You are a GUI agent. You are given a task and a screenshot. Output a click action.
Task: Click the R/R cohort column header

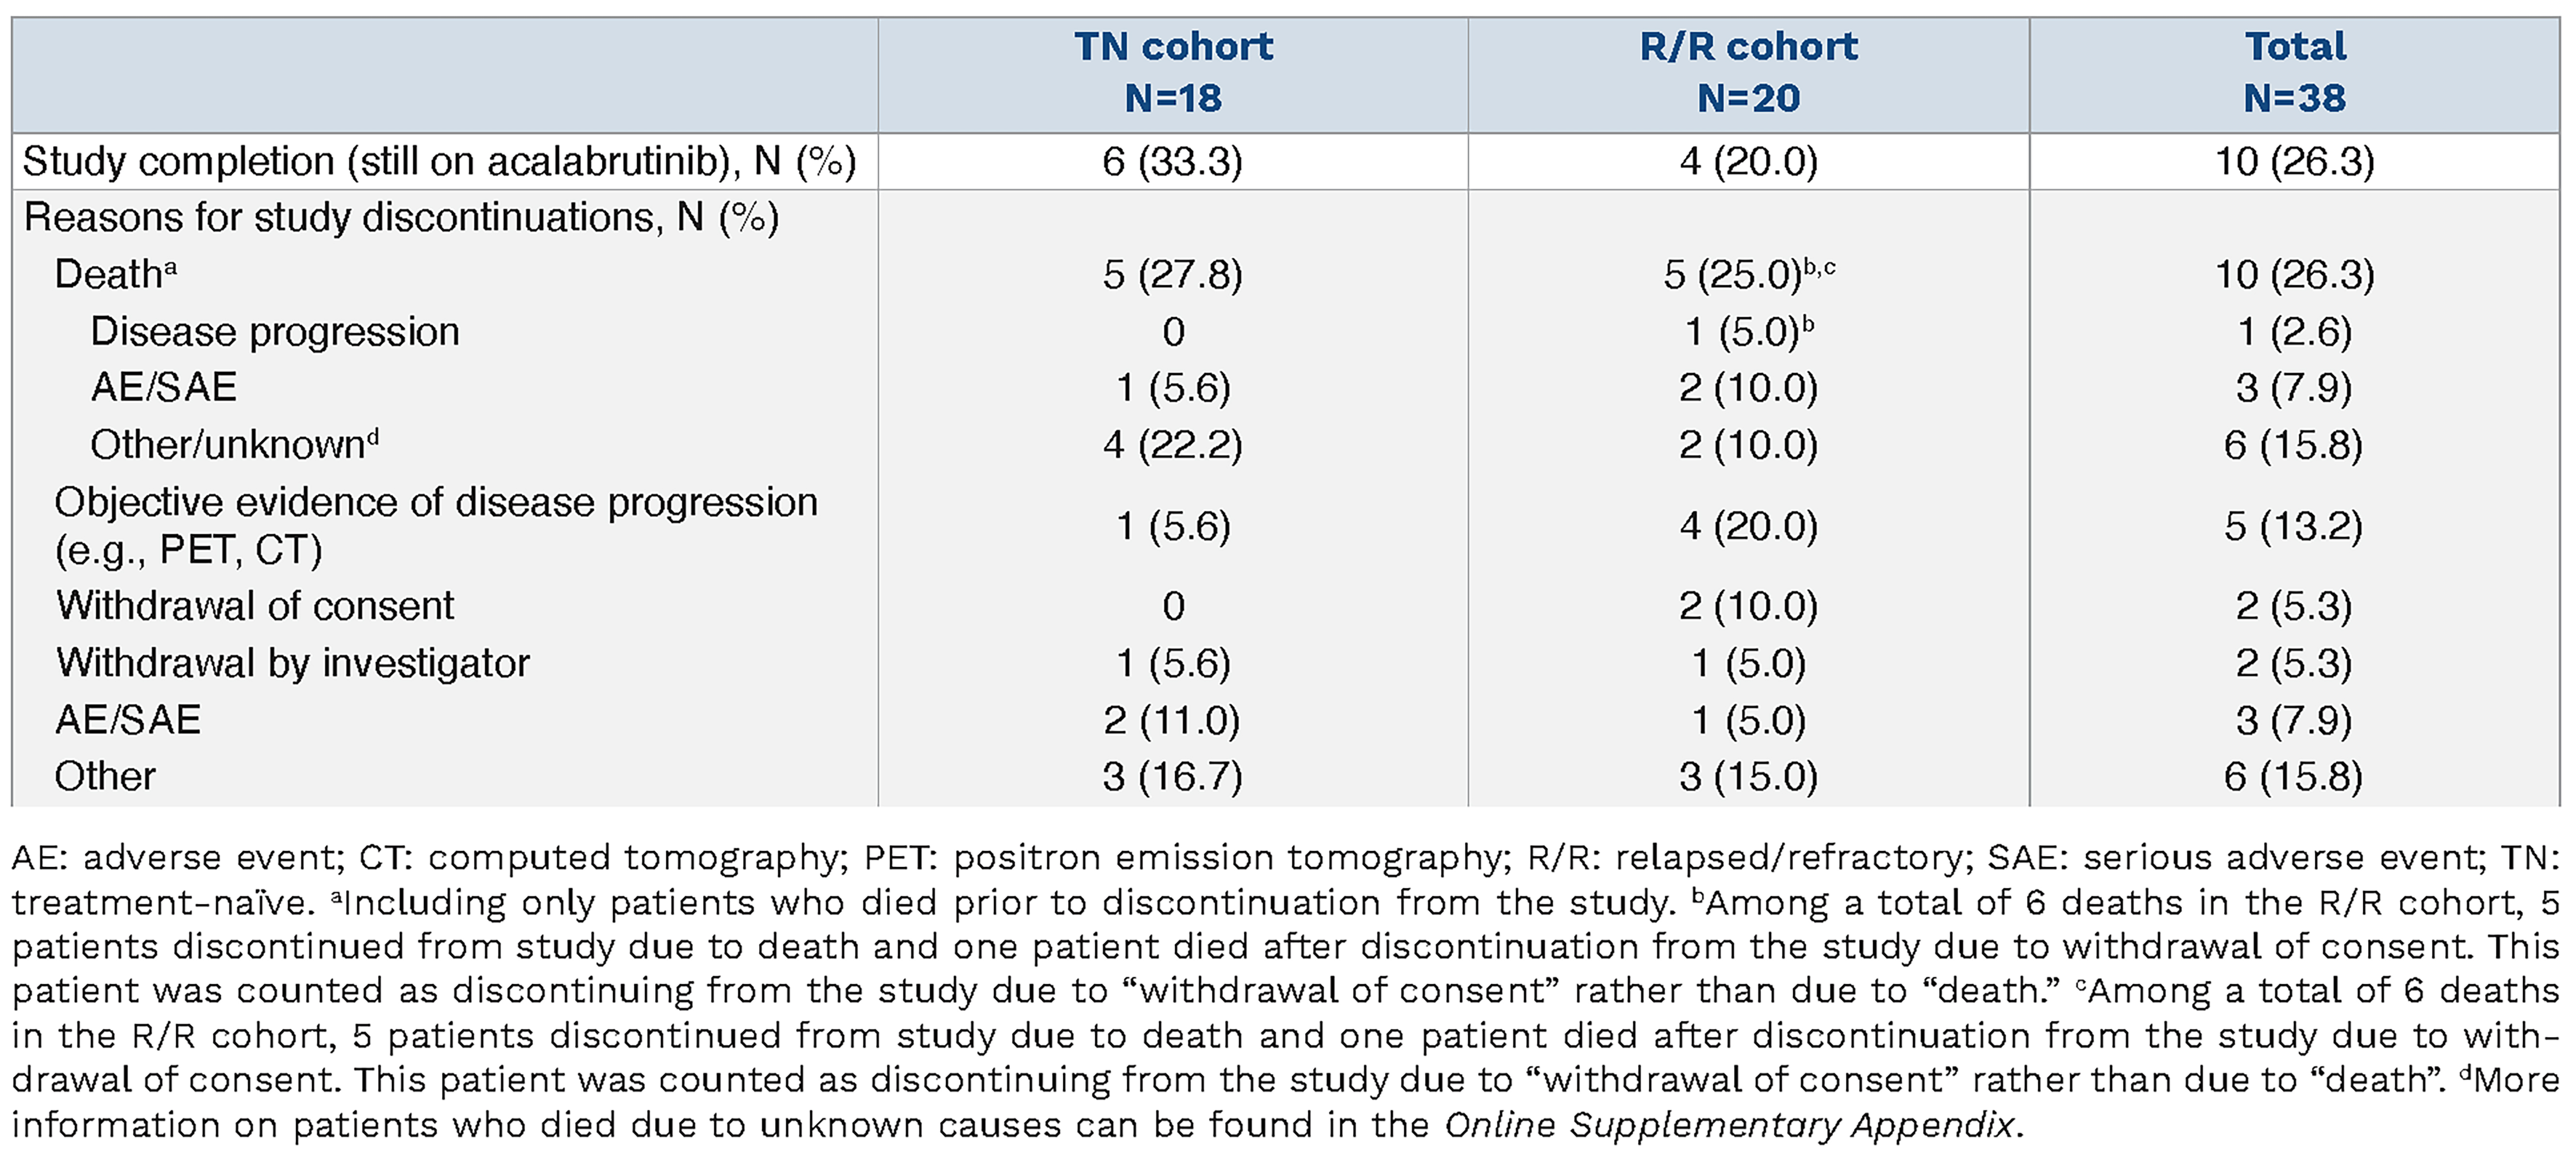tap(1748, 72)
